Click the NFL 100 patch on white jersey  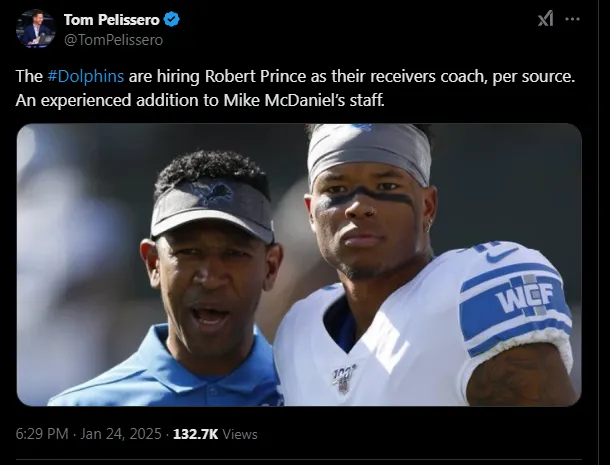[343, 376]
